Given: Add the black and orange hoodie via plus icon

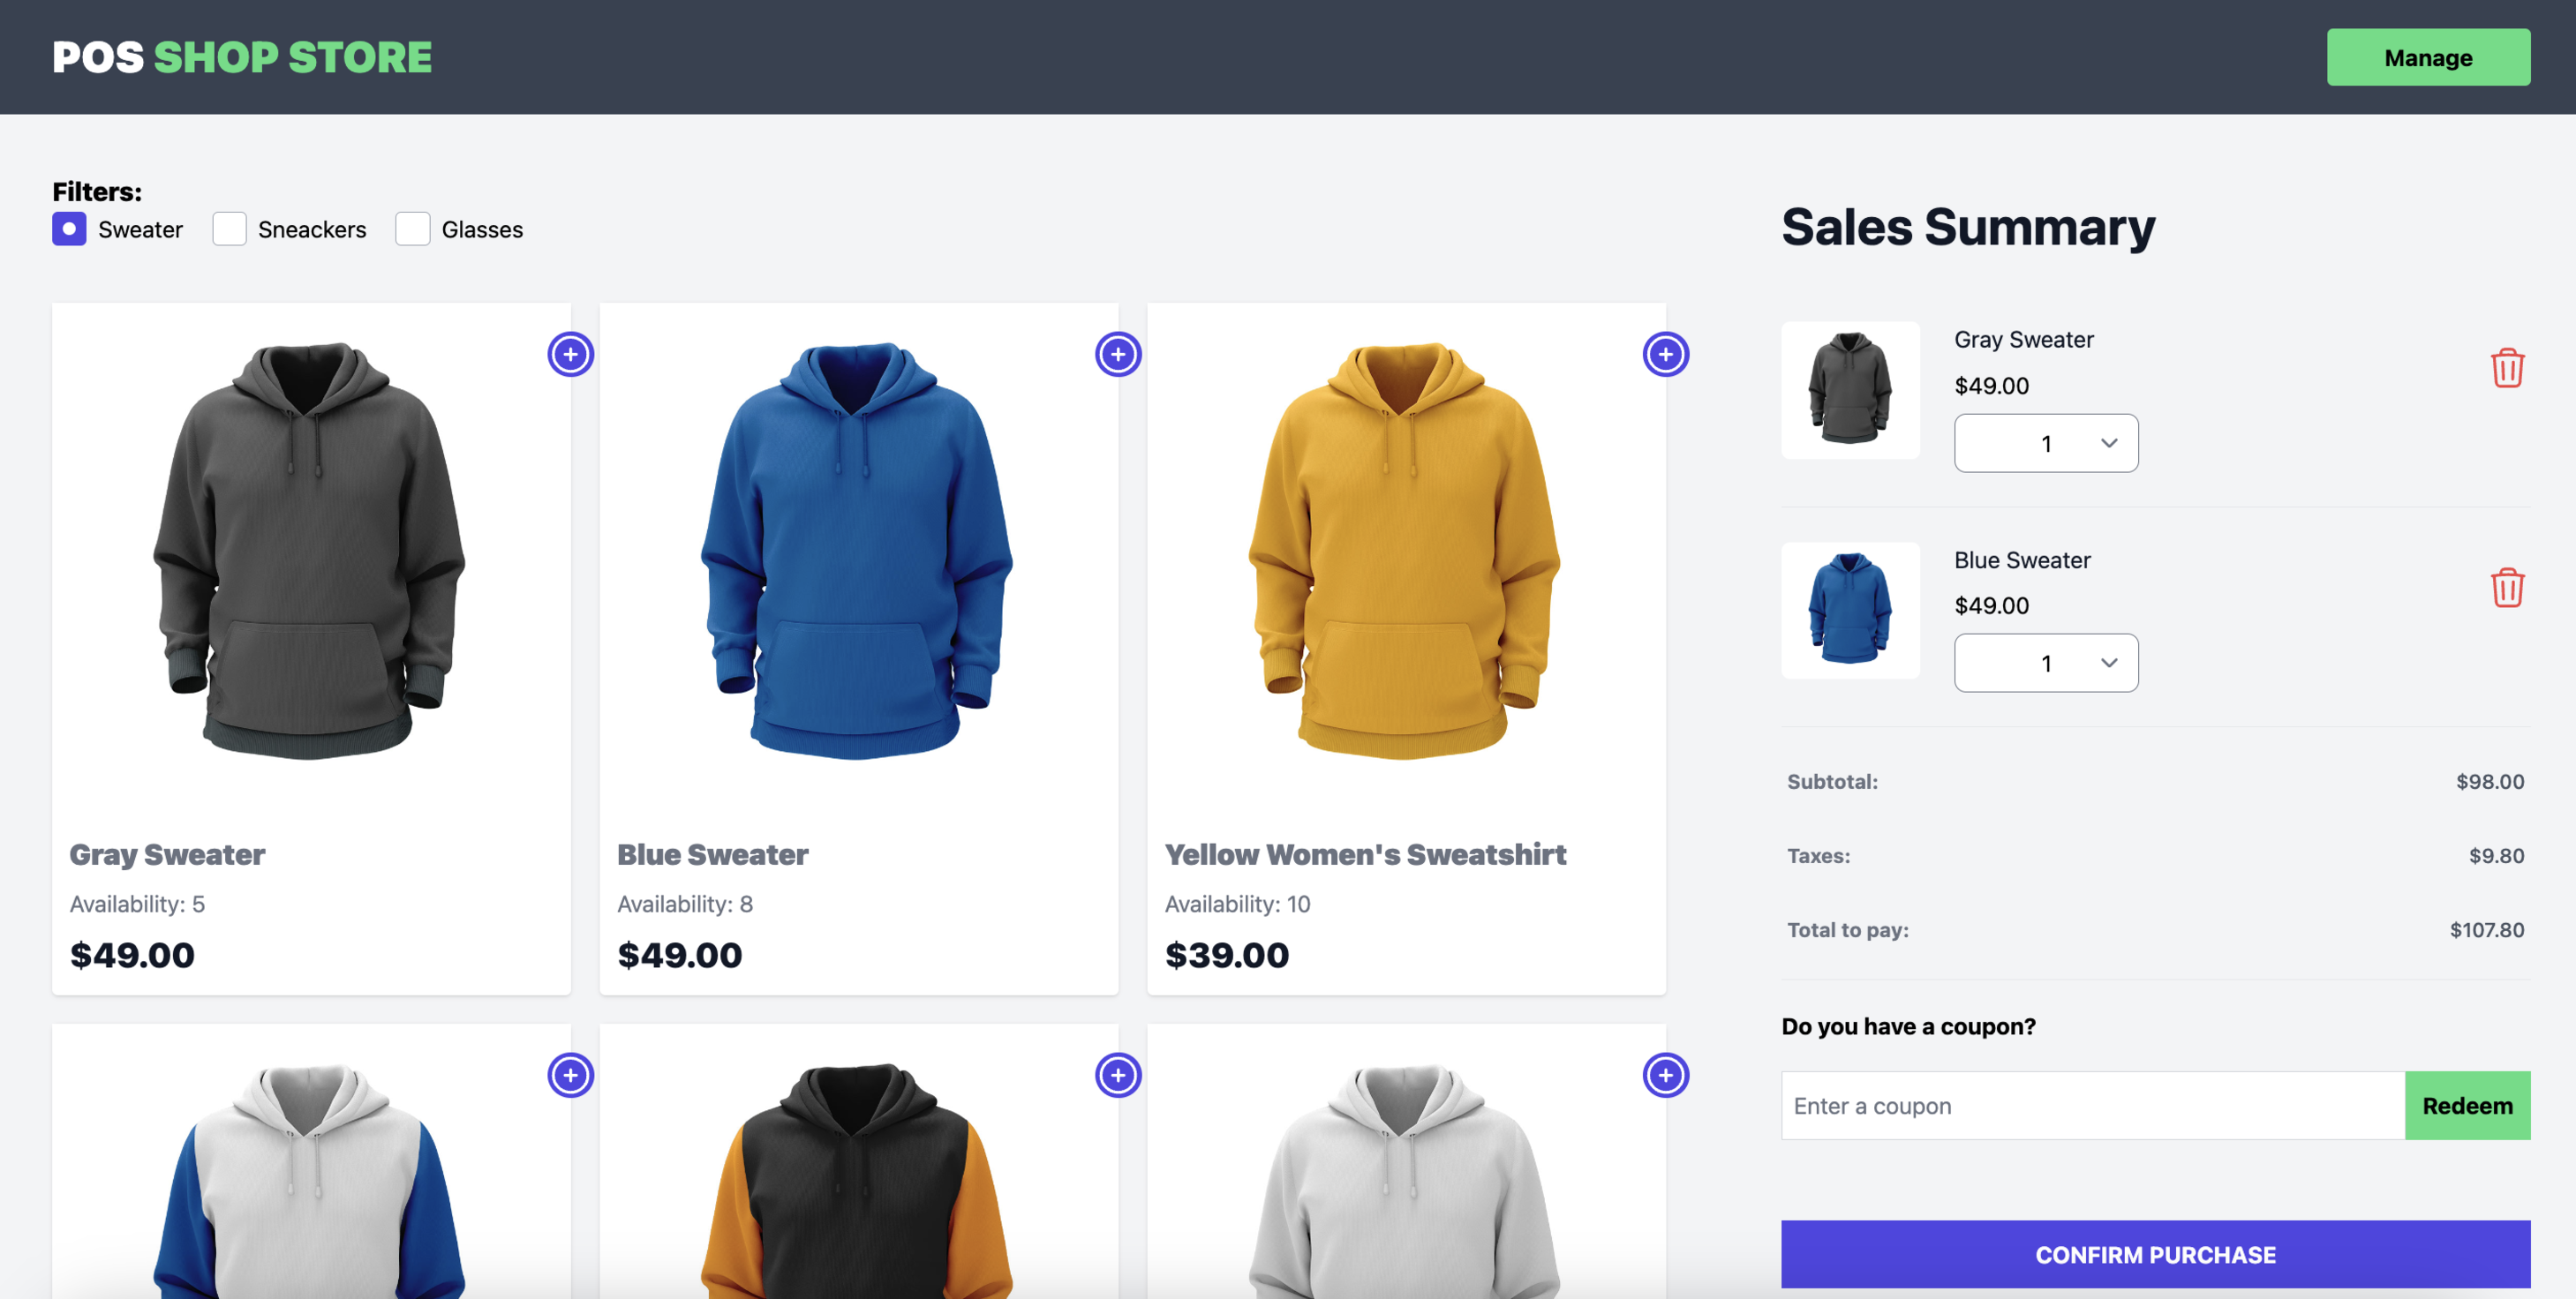Looking at the screenshot, I should click(x=1118, y=1075).
